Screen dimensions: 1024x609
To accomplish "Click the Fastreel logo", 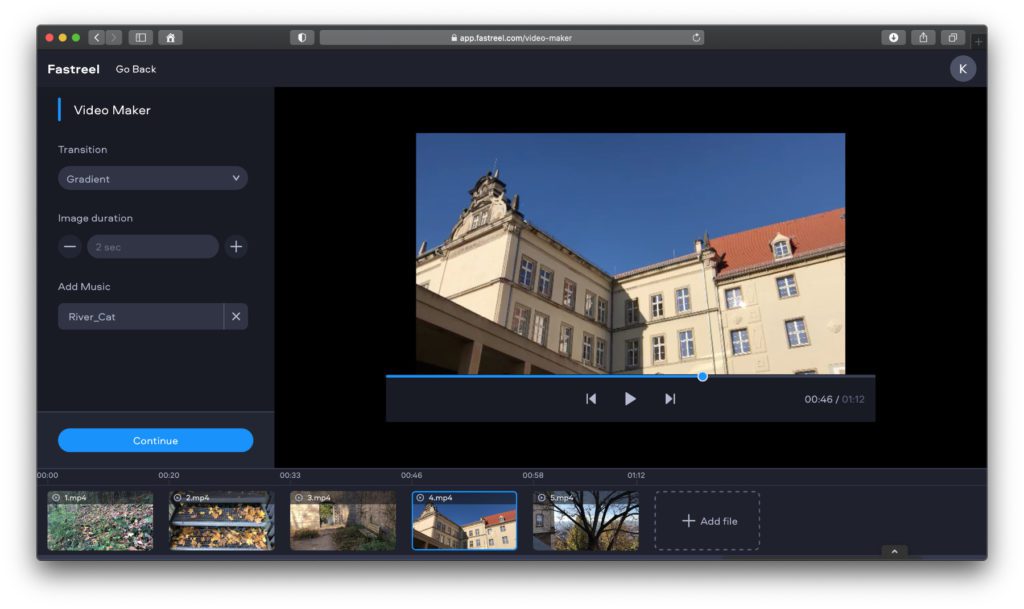I will pos(72,69).
